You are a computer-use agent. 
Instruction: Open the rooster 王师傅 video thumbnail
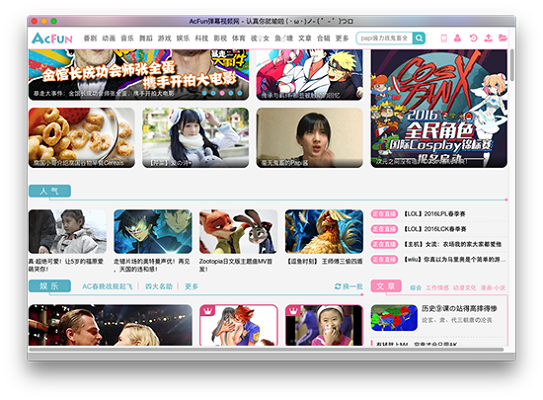[324, 231]
